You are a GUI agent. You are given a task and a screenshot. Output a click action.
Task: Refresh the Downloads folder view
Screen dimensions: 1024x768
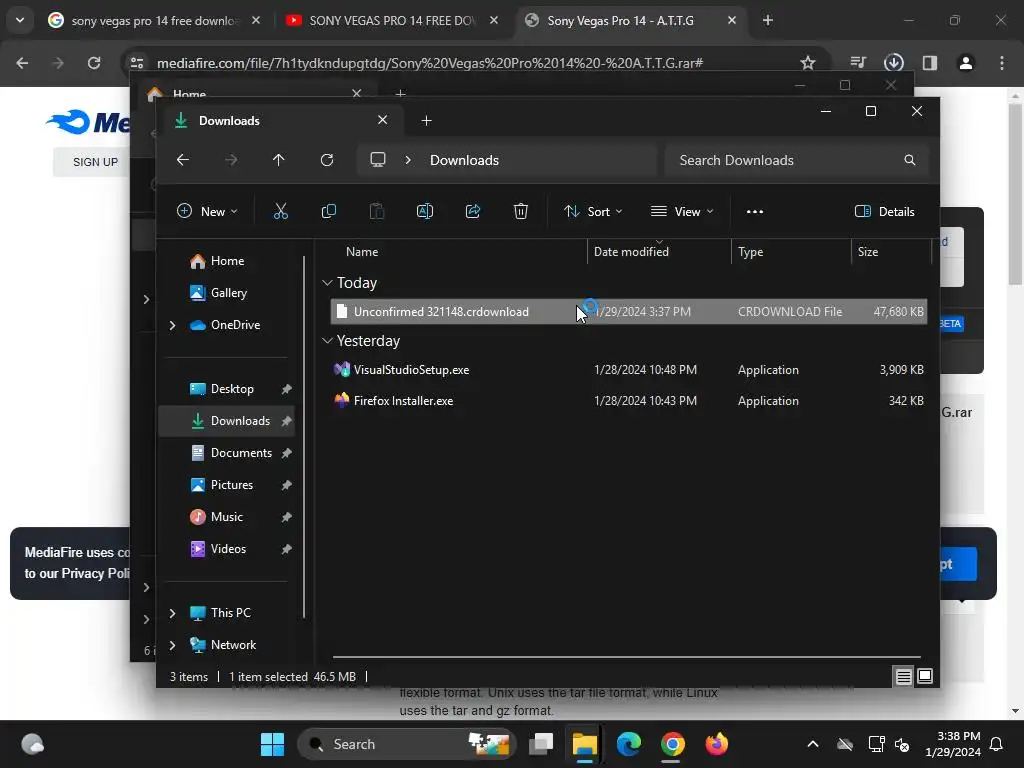coord(327,160)
